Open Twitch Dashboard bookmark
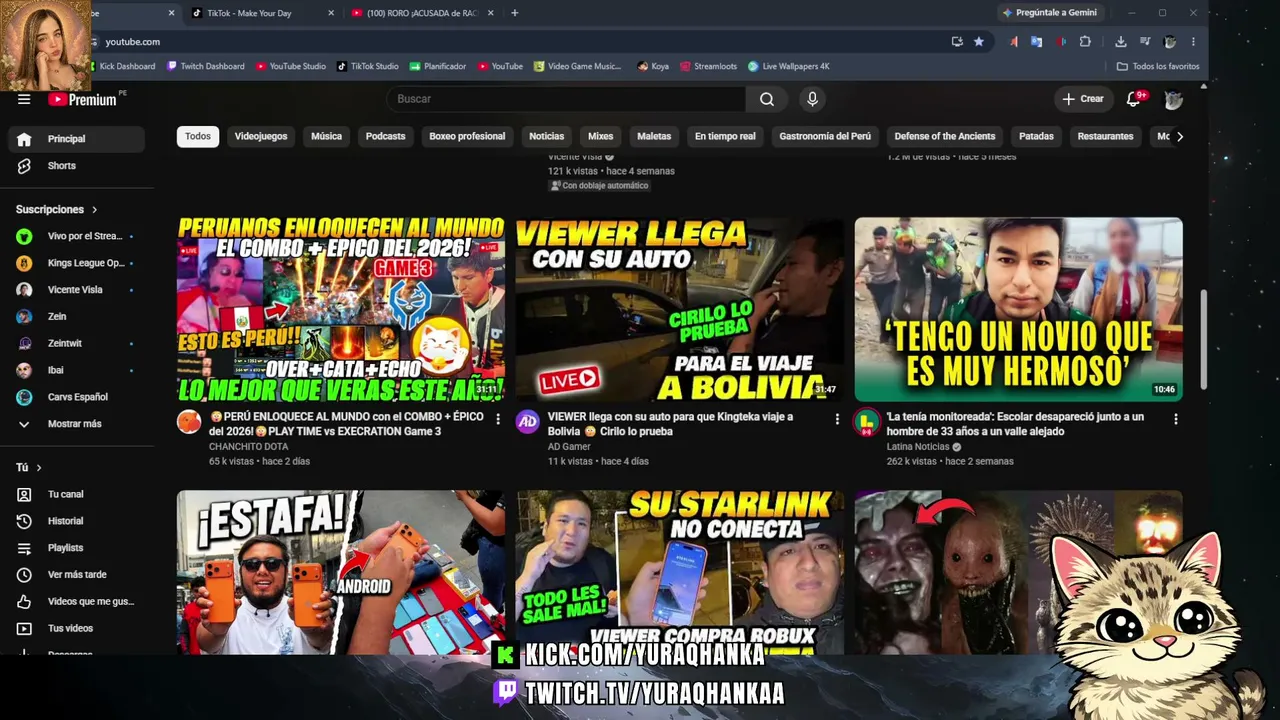The width and height of the screenshot is (1280, 720). coord(206,66)
